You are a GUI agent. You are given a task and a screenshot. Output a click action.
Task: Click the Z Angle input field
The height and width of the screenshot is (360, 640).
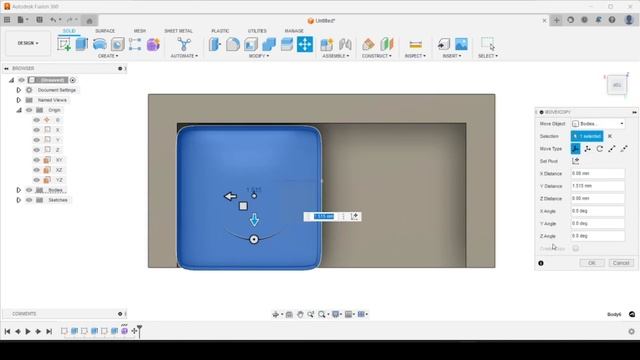[x=598, y=236]
